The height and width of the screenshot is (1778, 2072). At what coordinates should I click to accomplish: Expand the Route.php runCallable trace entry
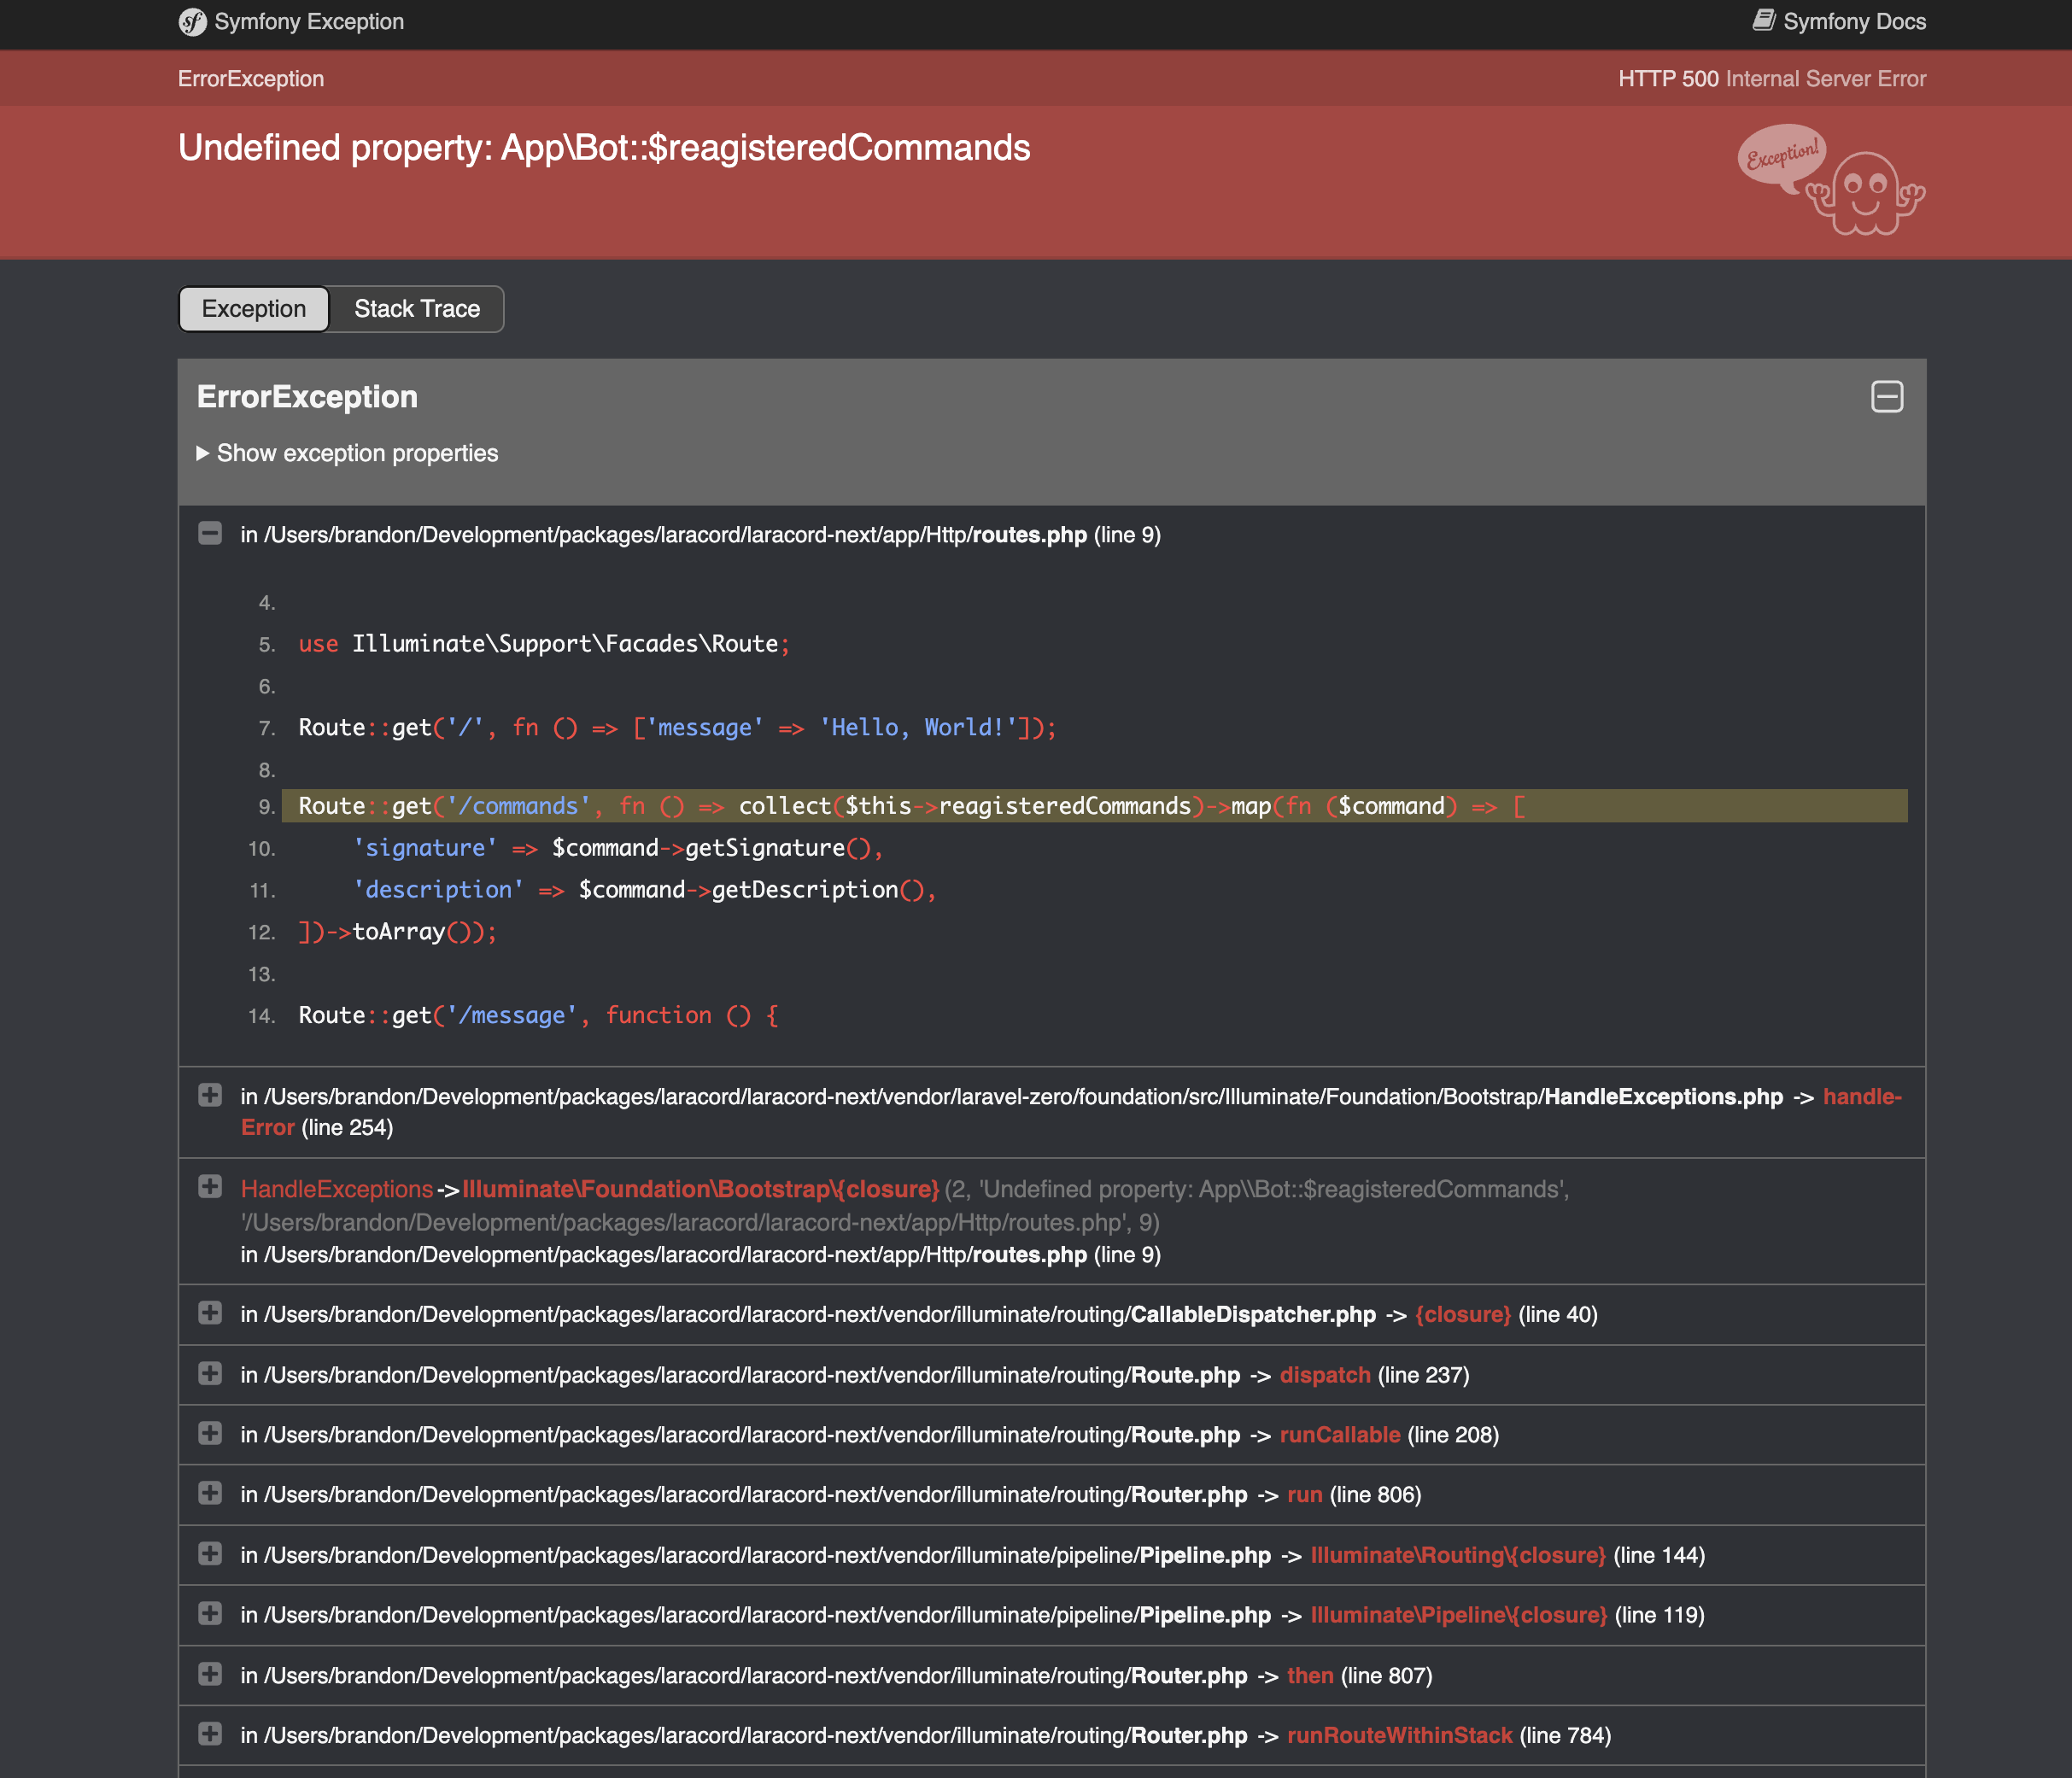pyautogui.click(x=210, y=1434)
